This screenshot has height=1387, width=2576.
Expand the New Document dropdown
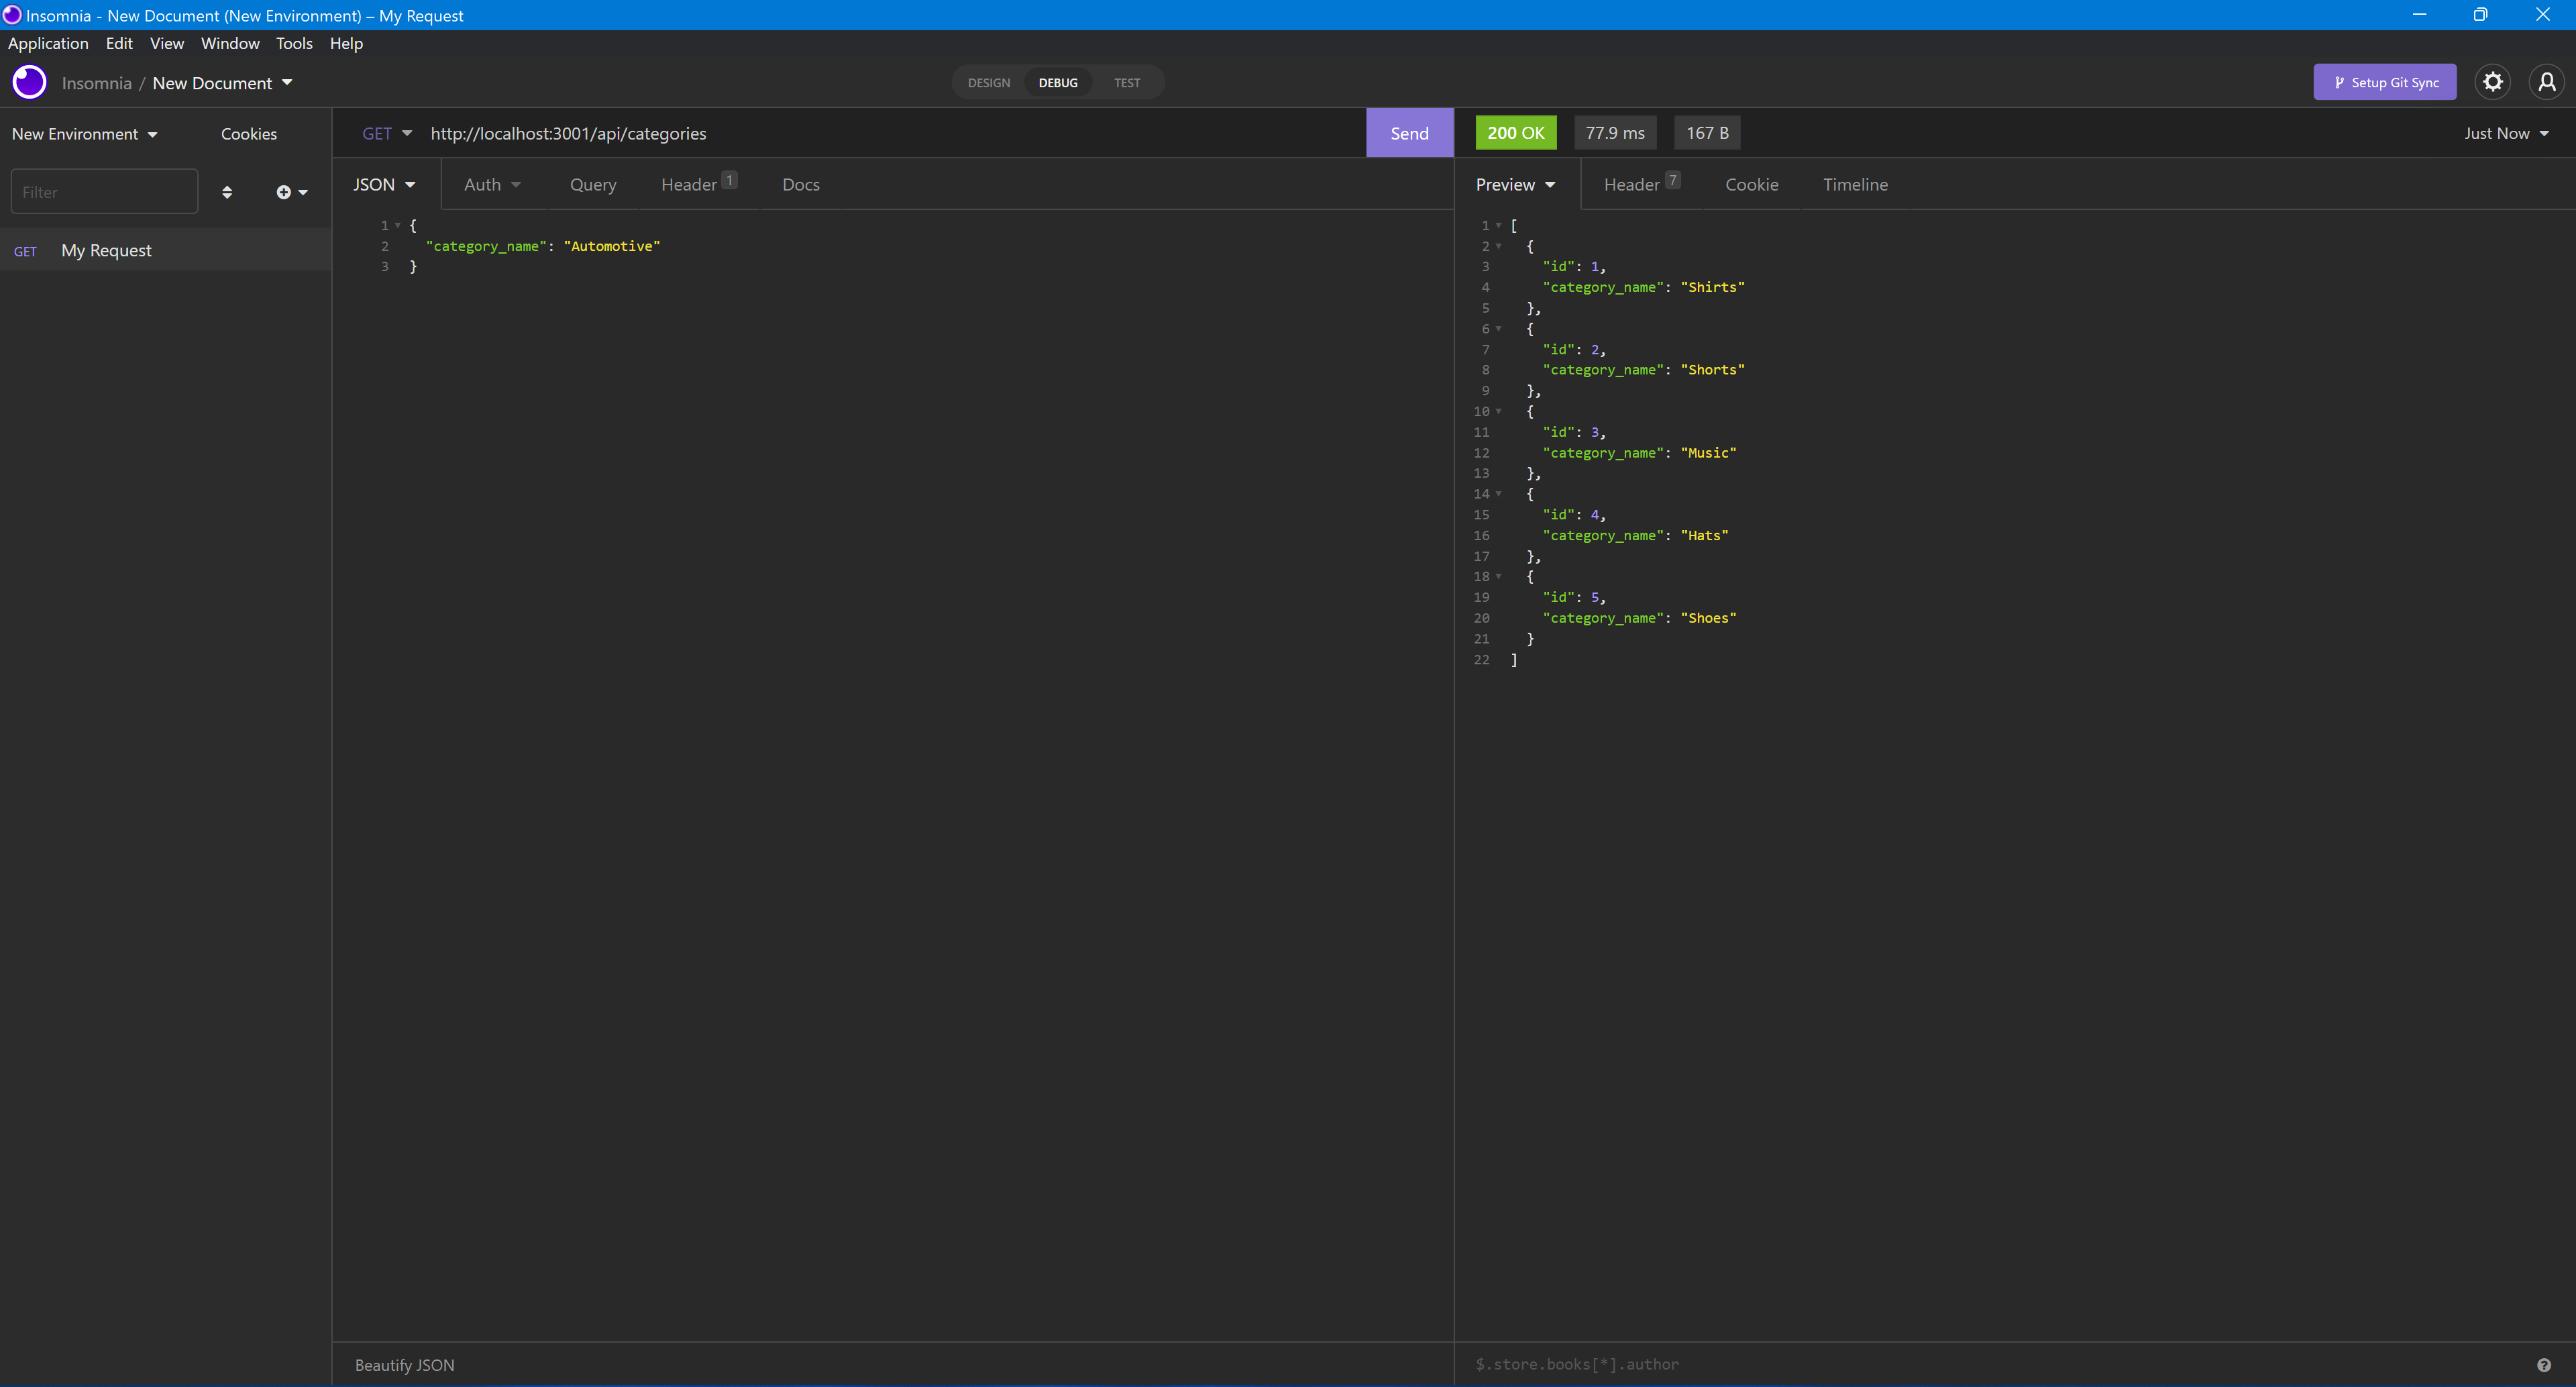(222, 83)
